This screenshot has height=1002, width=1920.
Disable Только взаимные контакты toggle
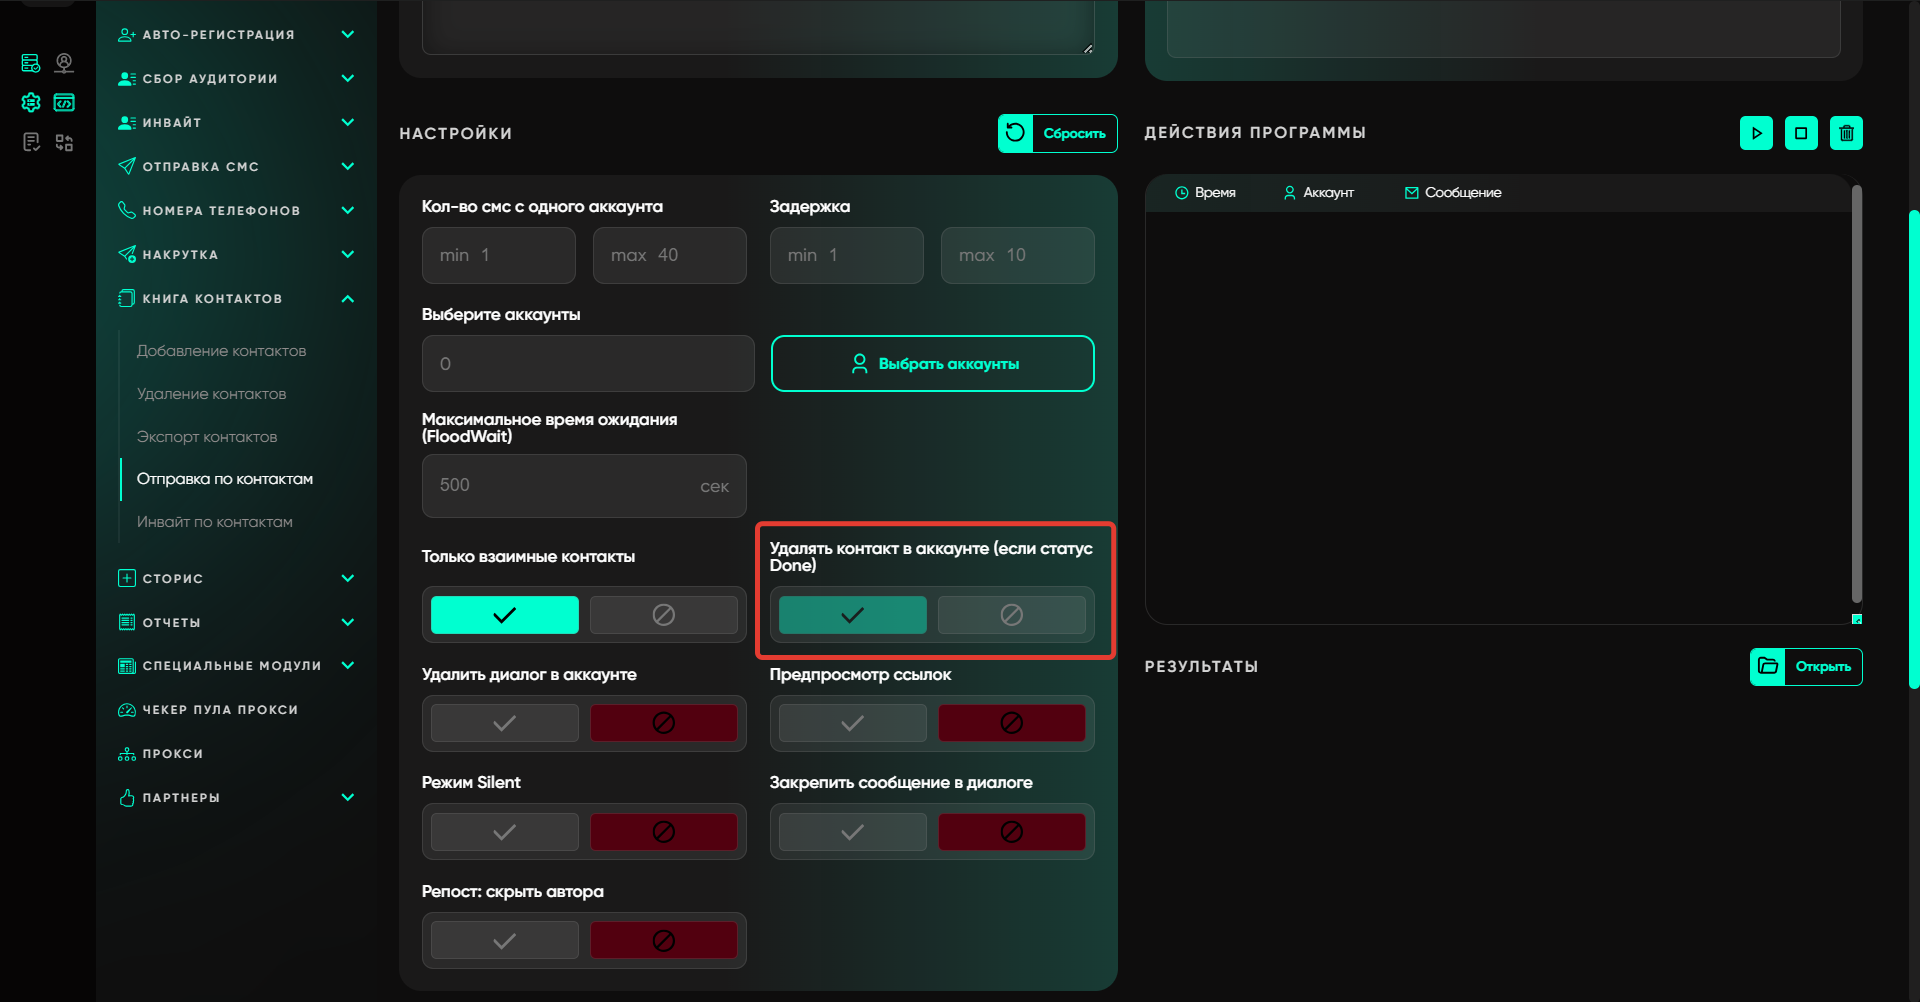[663, 615]
